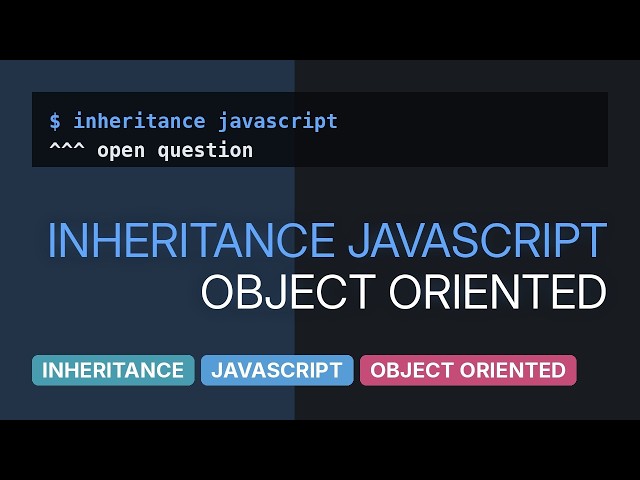Click the white OBJECT ORIENTED heading
The width and height of the screenshot is (640, 480).
coord(404,291)
